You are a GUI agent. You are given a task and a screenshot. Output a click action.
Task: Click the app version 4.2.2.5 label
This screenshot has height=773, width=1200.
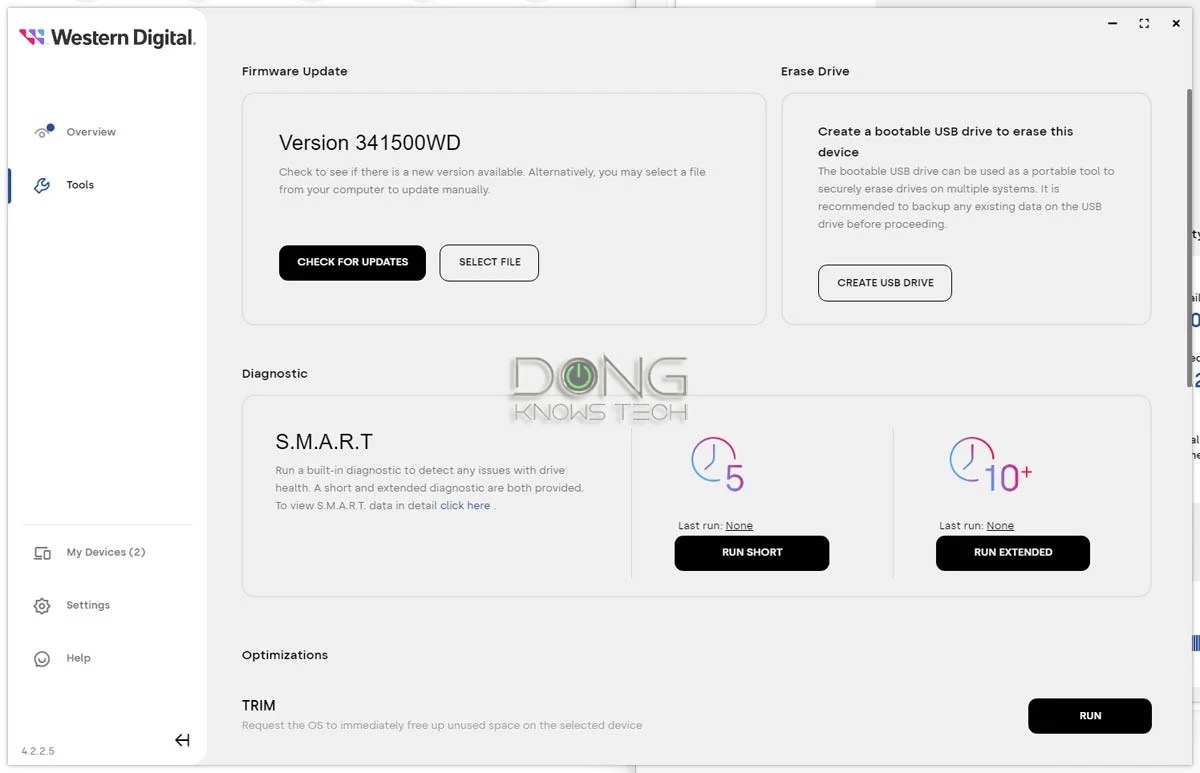click(x=38, y=751)
